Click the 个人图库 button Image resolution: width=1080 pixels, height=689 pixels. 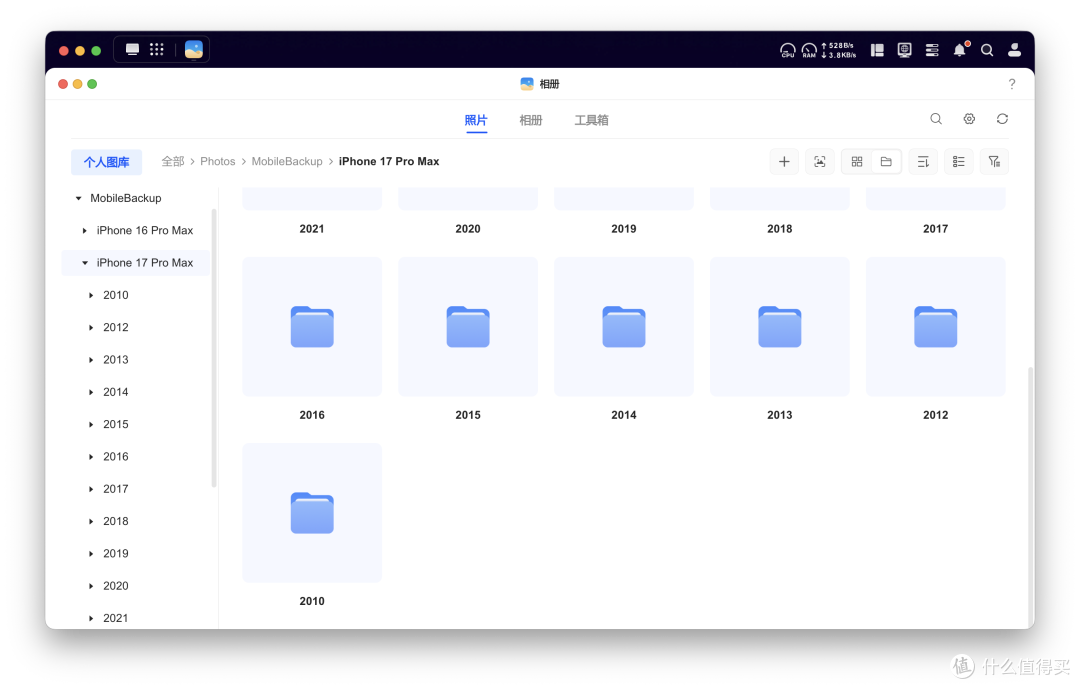click(x=106, y=162)
